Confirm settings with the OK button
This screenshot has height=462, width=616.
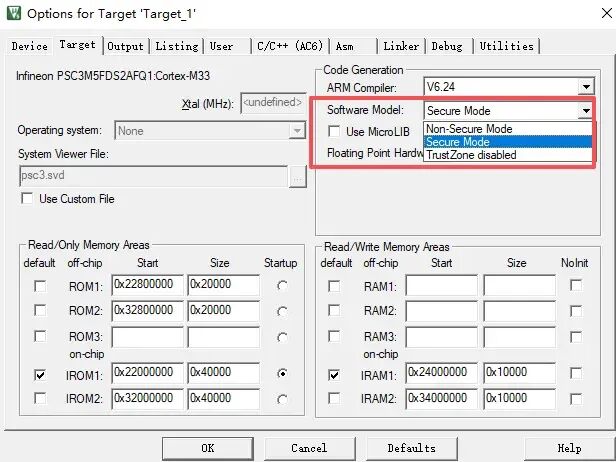click(208, 448)
